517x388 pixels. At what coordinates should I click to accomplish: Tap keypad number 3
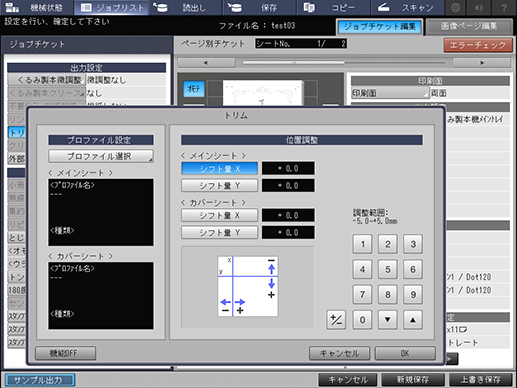click(x=413, y=244)
